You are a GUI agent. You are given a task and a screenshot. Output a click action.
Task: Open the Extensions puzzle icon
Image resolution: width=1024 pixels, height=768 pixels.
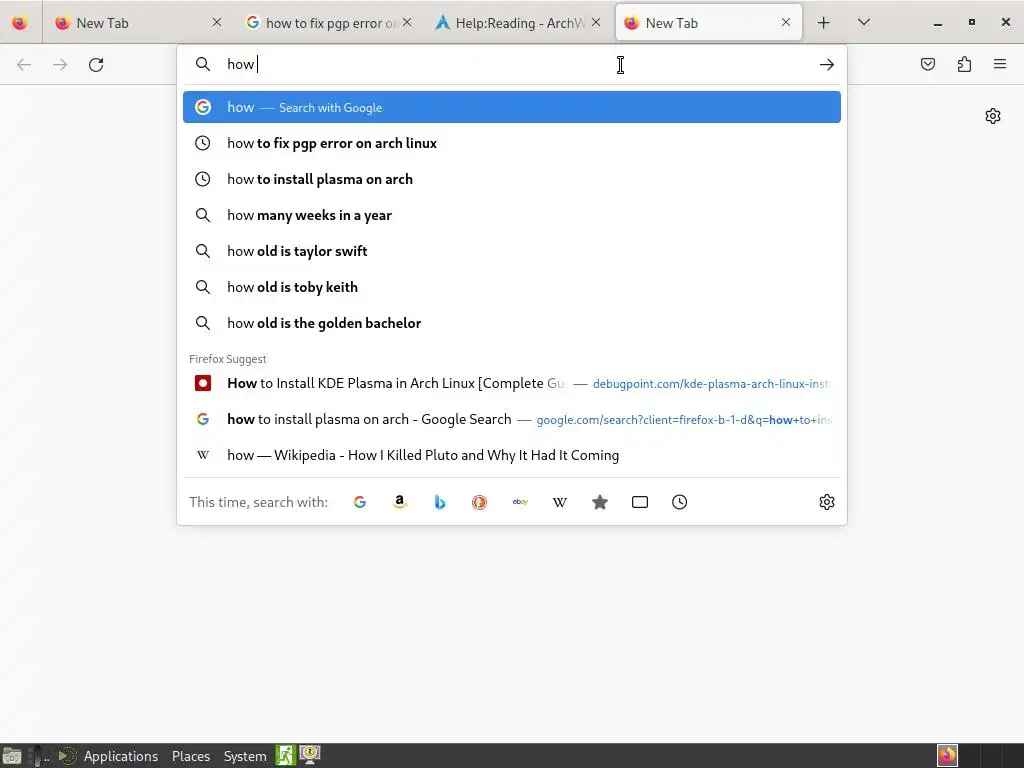[x=964, y=64]
